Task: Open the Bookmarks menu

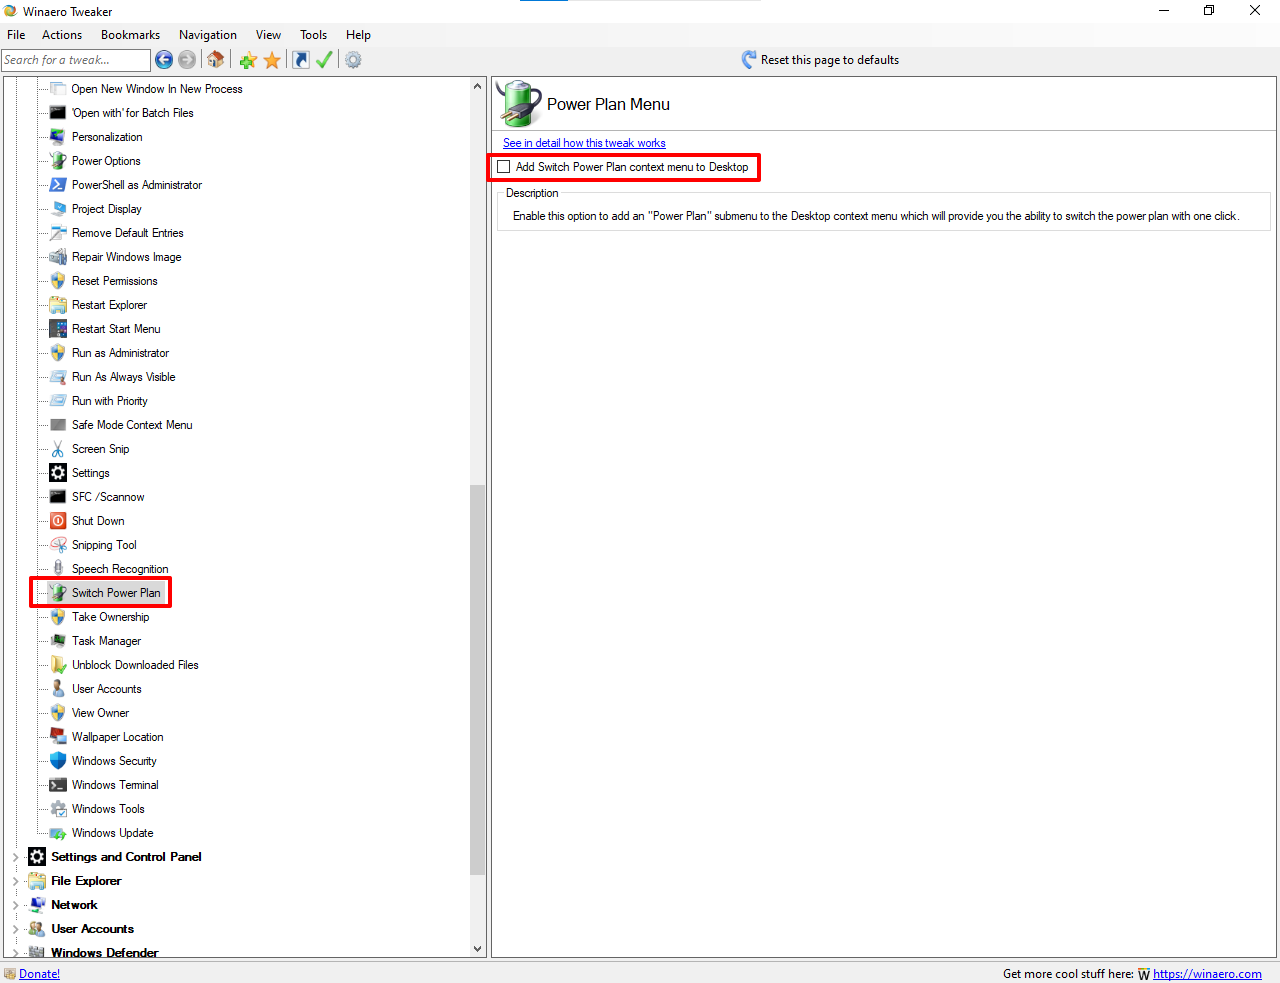Action: click(130, 35)
